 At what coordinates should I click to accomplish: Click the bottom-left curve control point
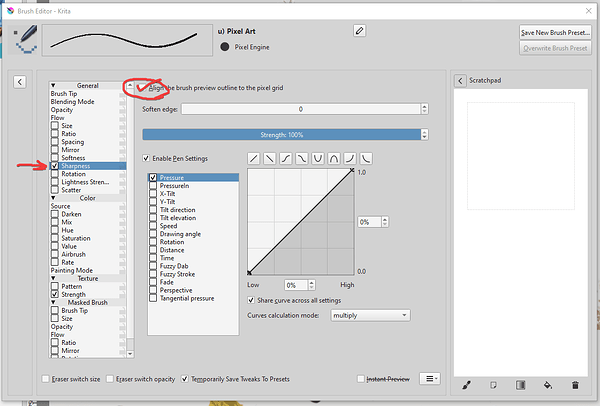[x=249, y=272]
